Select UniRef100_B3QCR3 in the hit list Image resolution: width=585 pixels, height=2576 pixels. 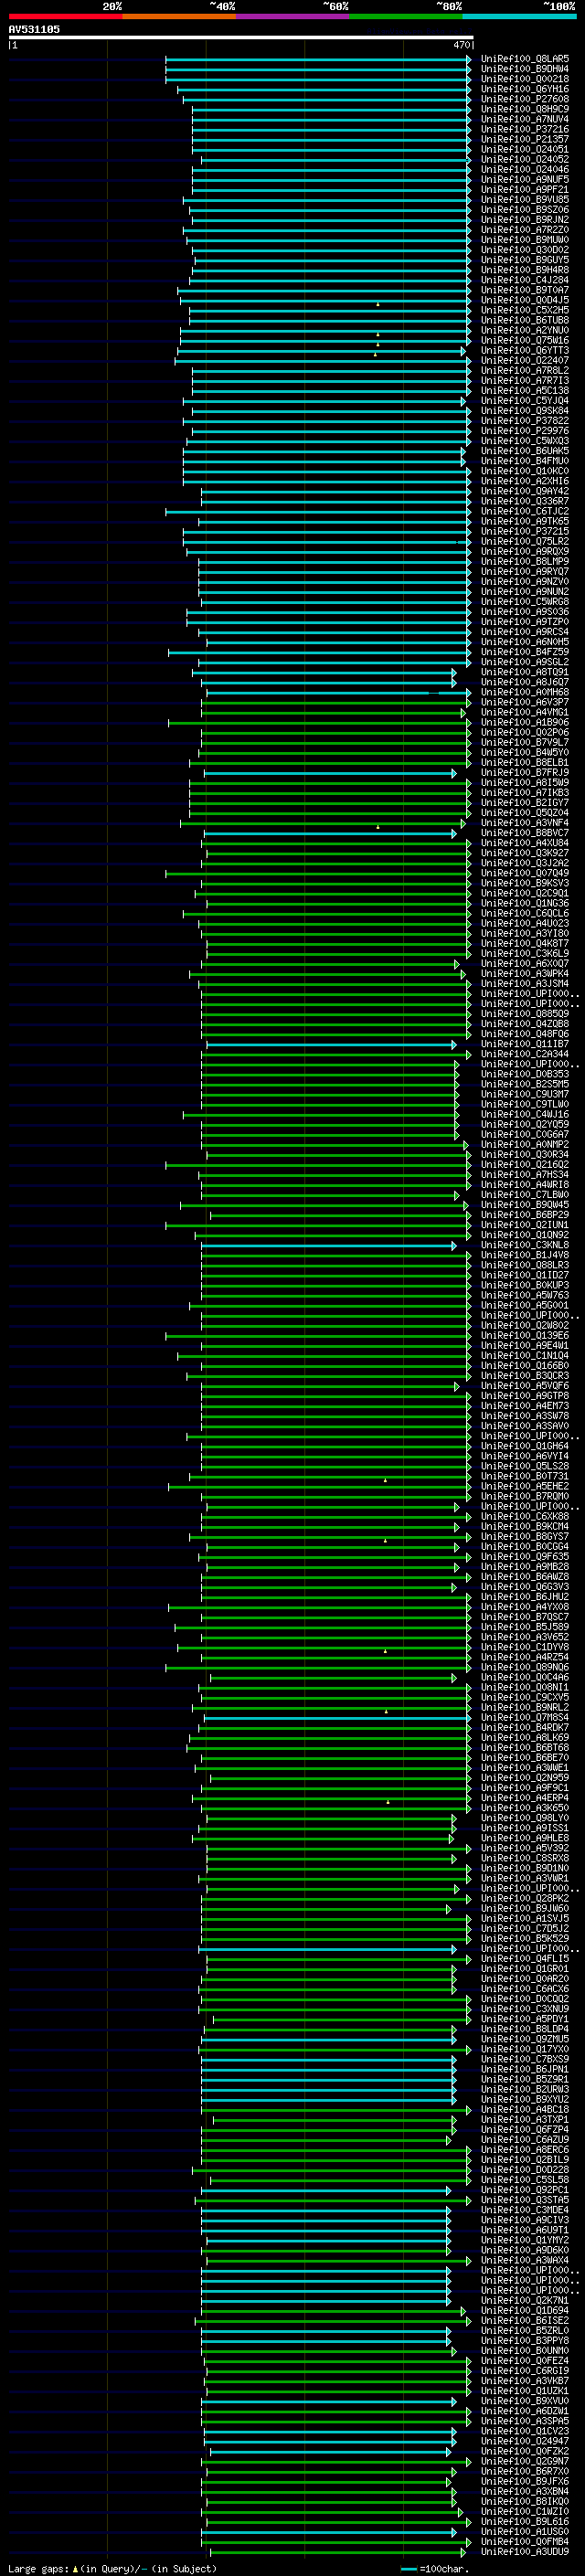(524, 1376)
